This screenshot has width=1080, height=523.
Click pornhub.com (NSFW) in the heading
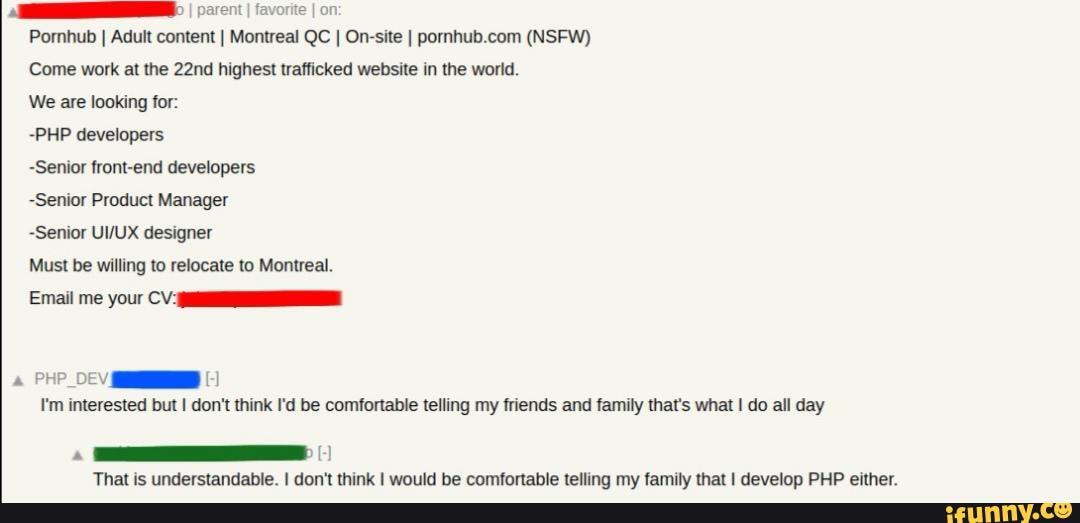(x=504, y=37)
